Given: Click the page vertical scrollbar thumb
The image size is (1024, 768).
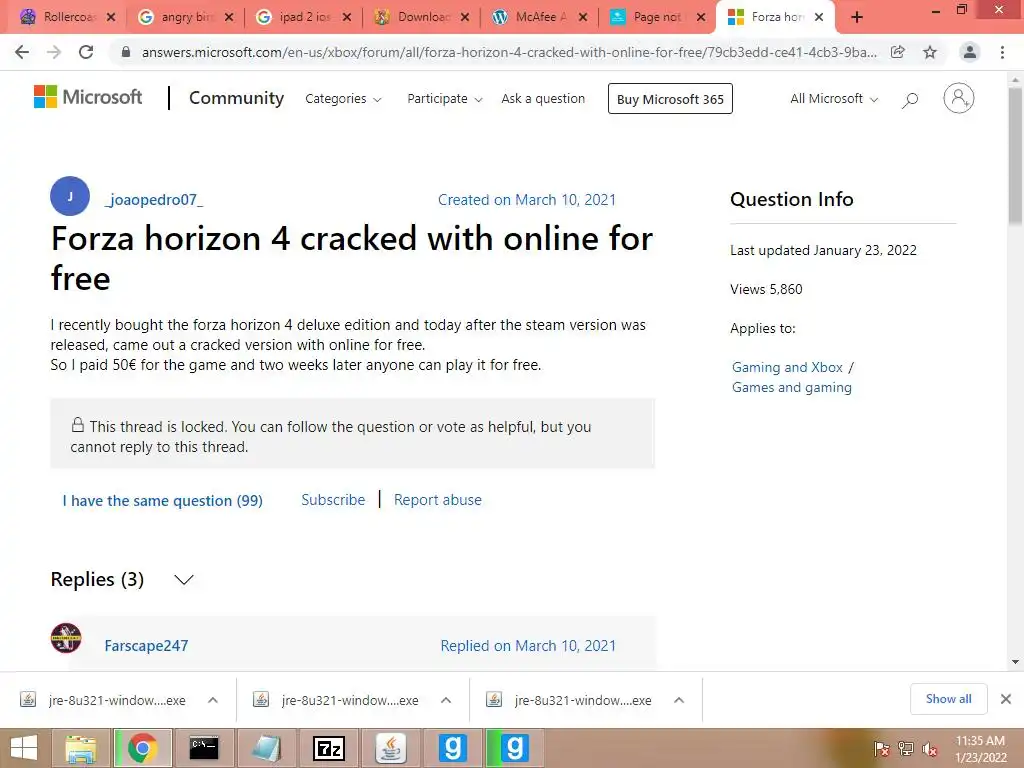Looking at the screenshot, I should coord(1015,157).
